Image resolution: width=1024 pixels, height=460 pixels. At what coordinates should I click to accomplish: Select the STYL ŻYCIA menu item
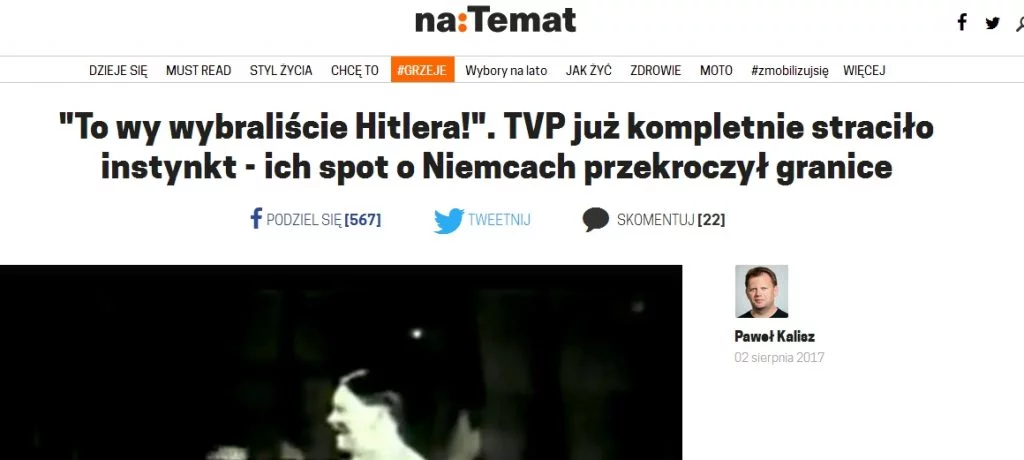[281, 71]
